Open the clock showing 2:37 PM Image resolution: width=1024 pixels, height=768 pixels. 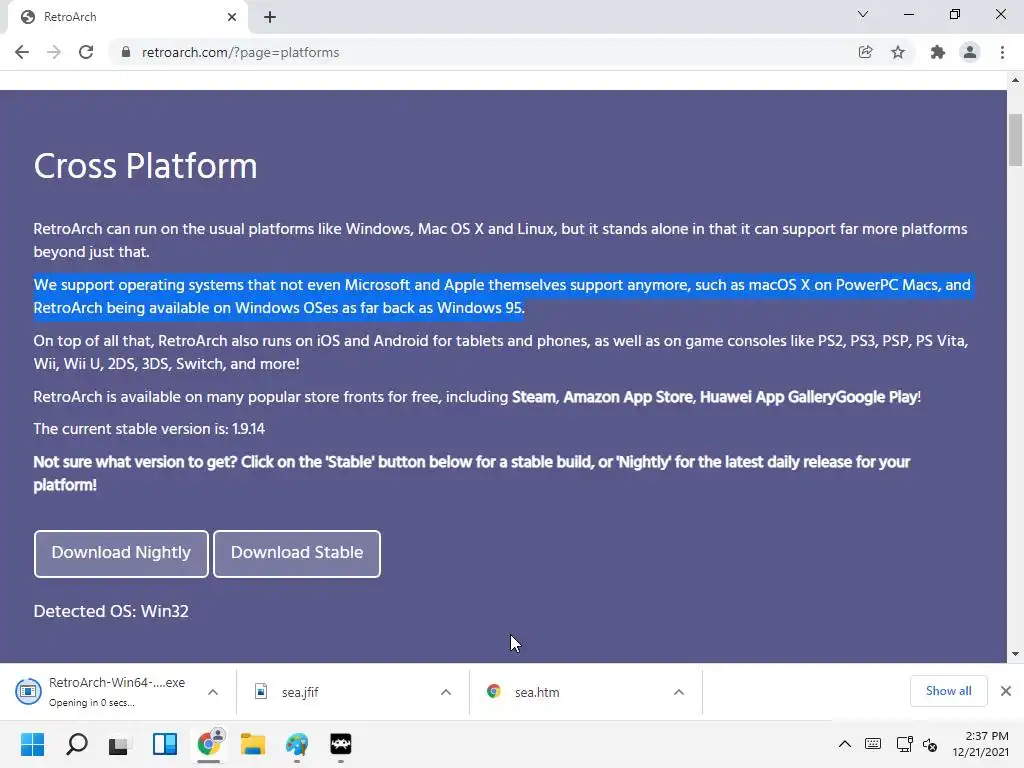[981, 744]
